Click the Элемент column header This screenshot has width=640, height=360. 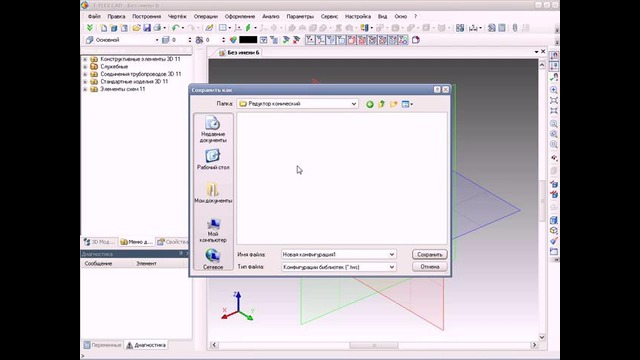point(146,264)
